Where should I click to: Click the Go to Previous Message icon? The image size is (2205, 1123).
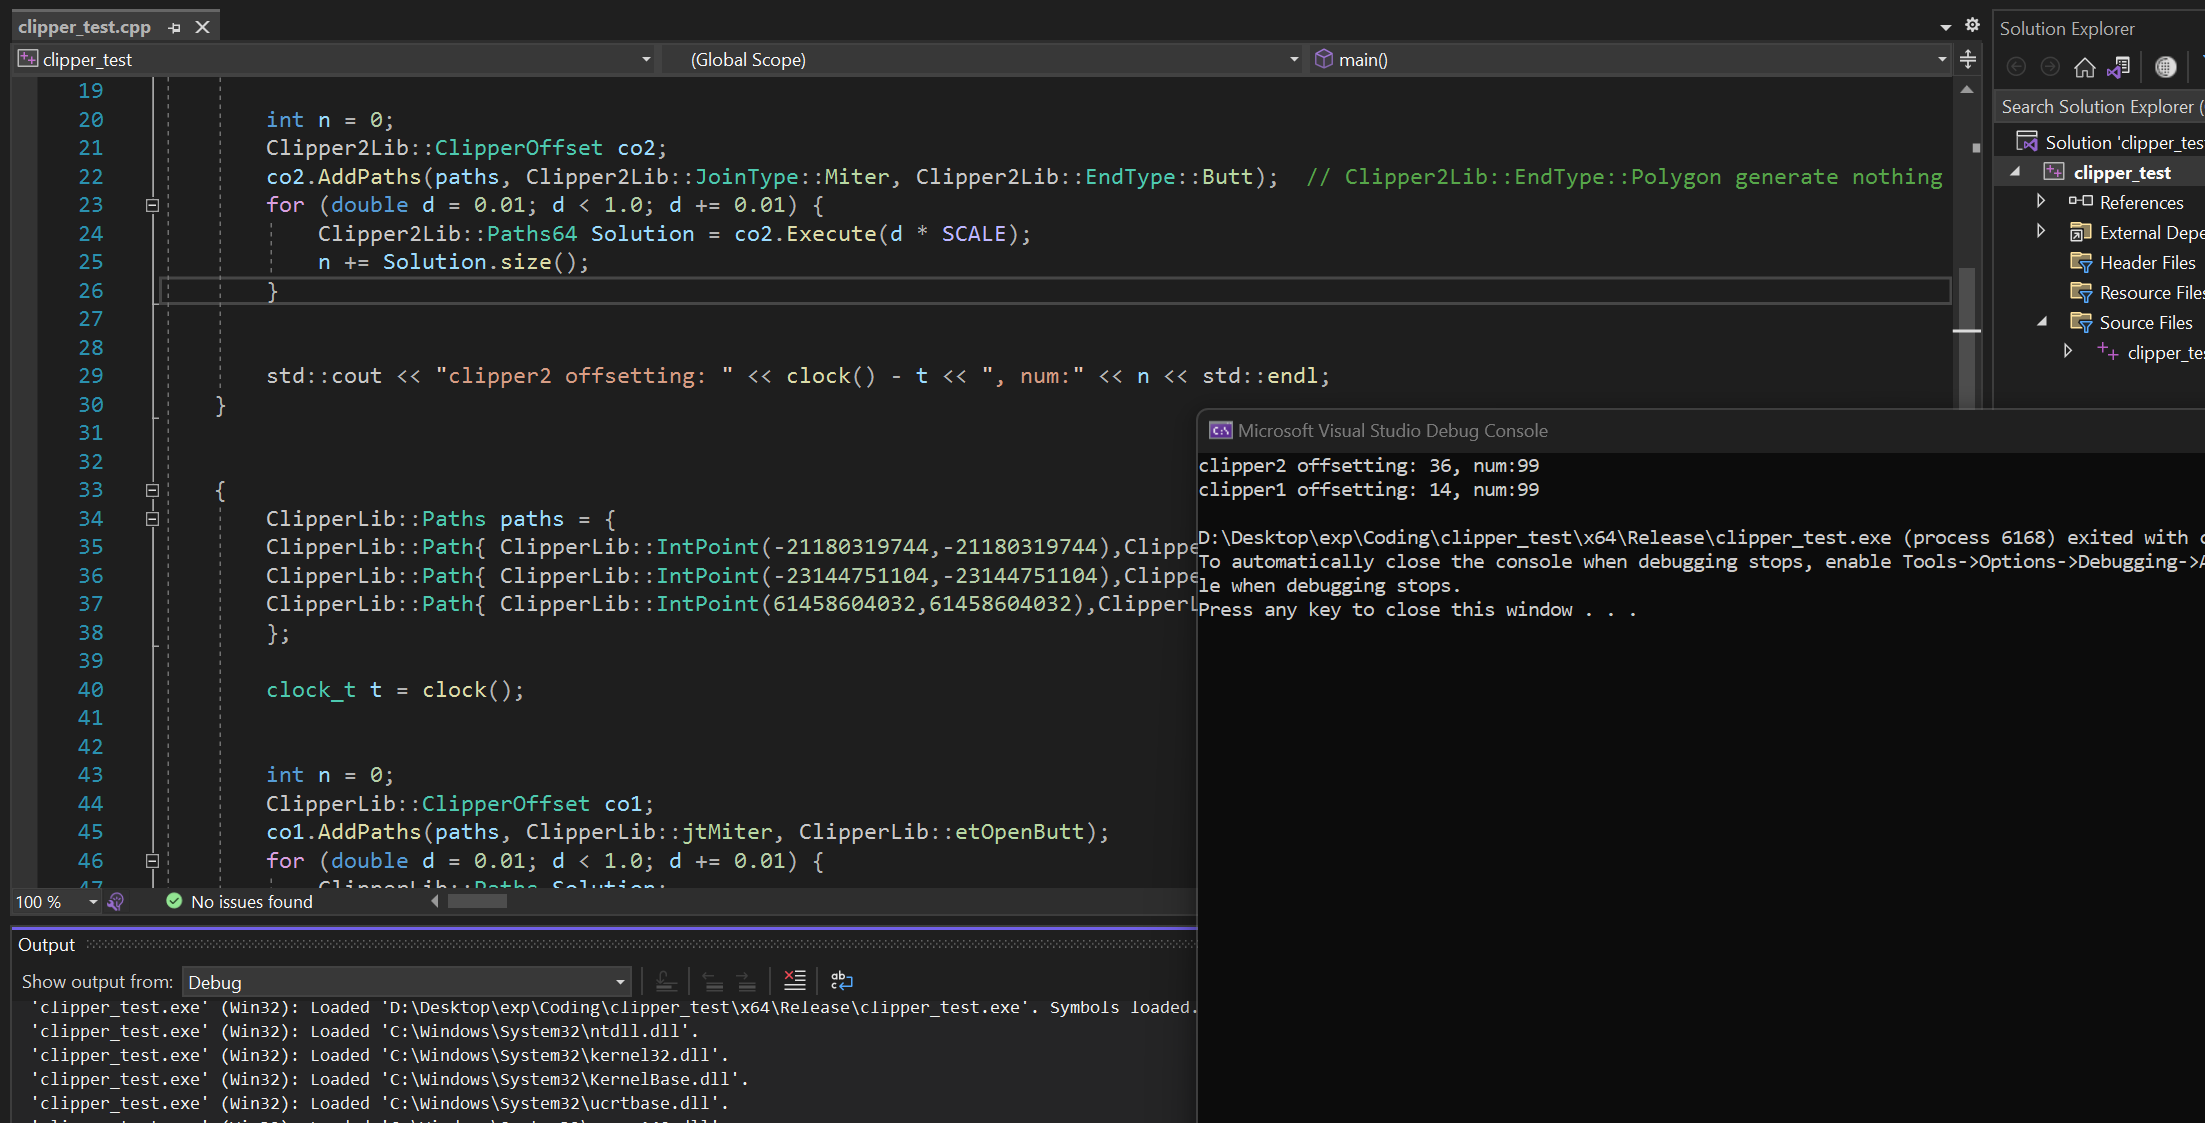[x=711, y=981]
